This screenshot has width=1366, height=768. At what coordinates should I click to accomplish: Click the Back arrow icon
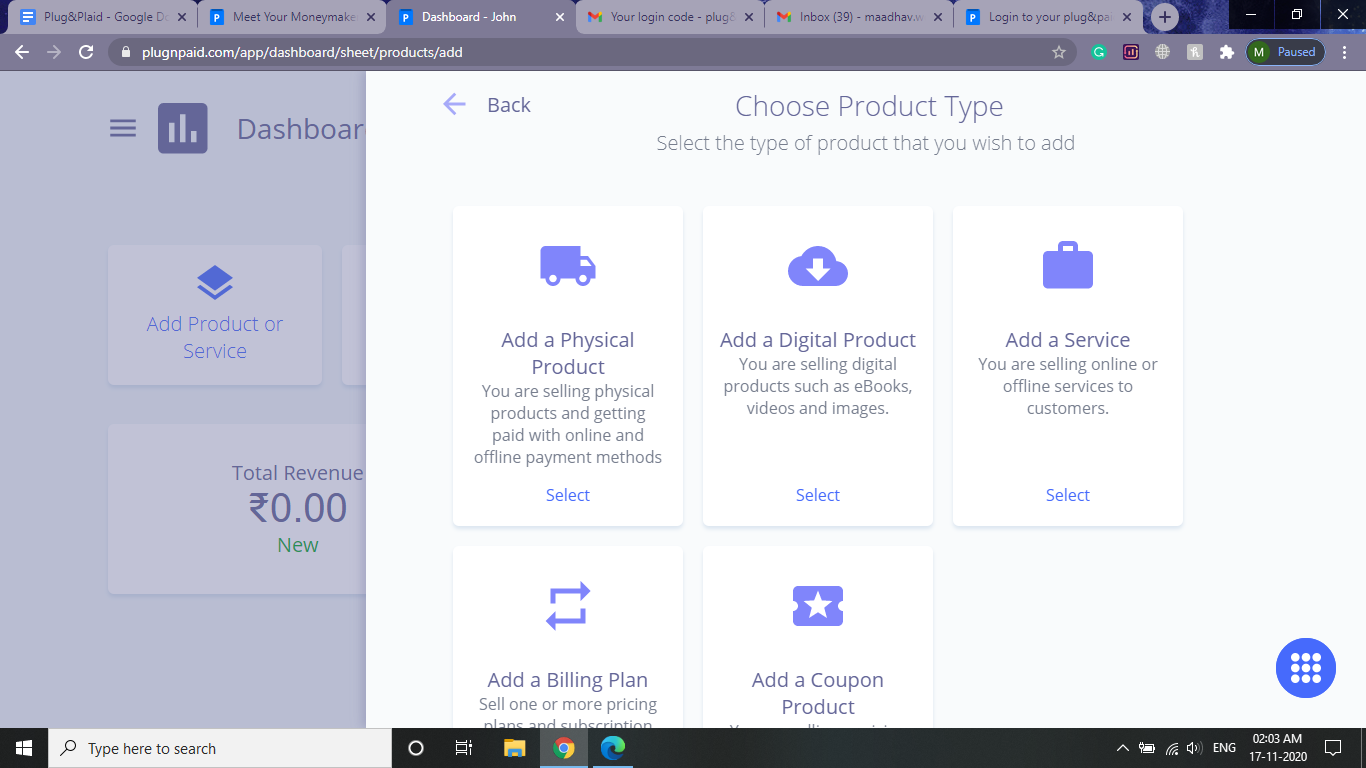[x=455, y=104]
